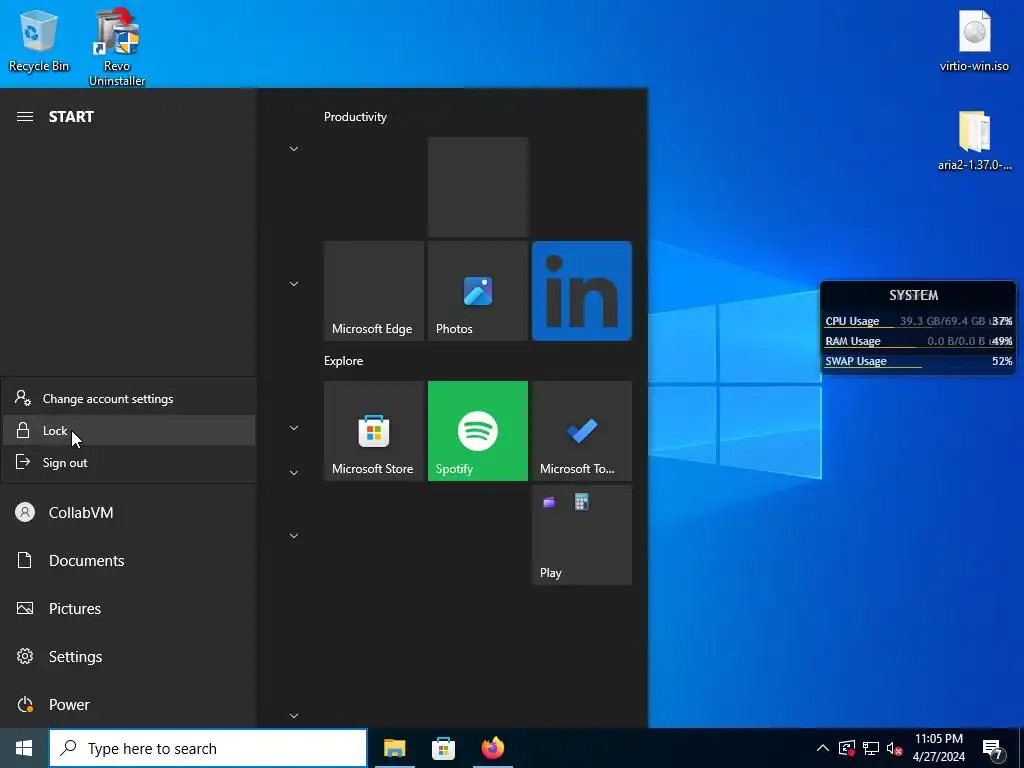Open the Photos tile
The width and height of the screenshot is (1024, 768).
pos(477,291)
